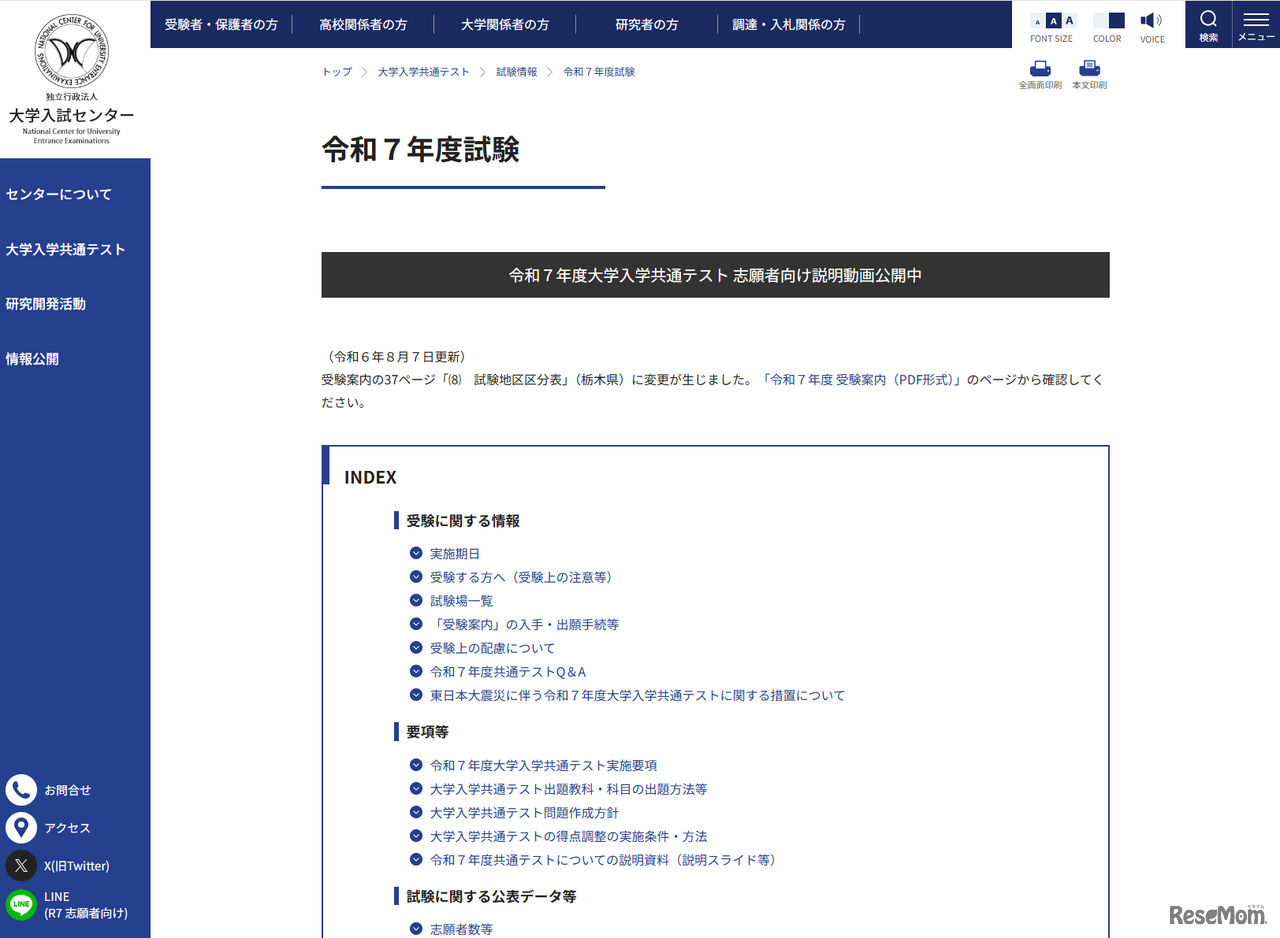Open the X (旧Twitter) icon
The width and height of the screenshot is (1280, 938).
21,866
